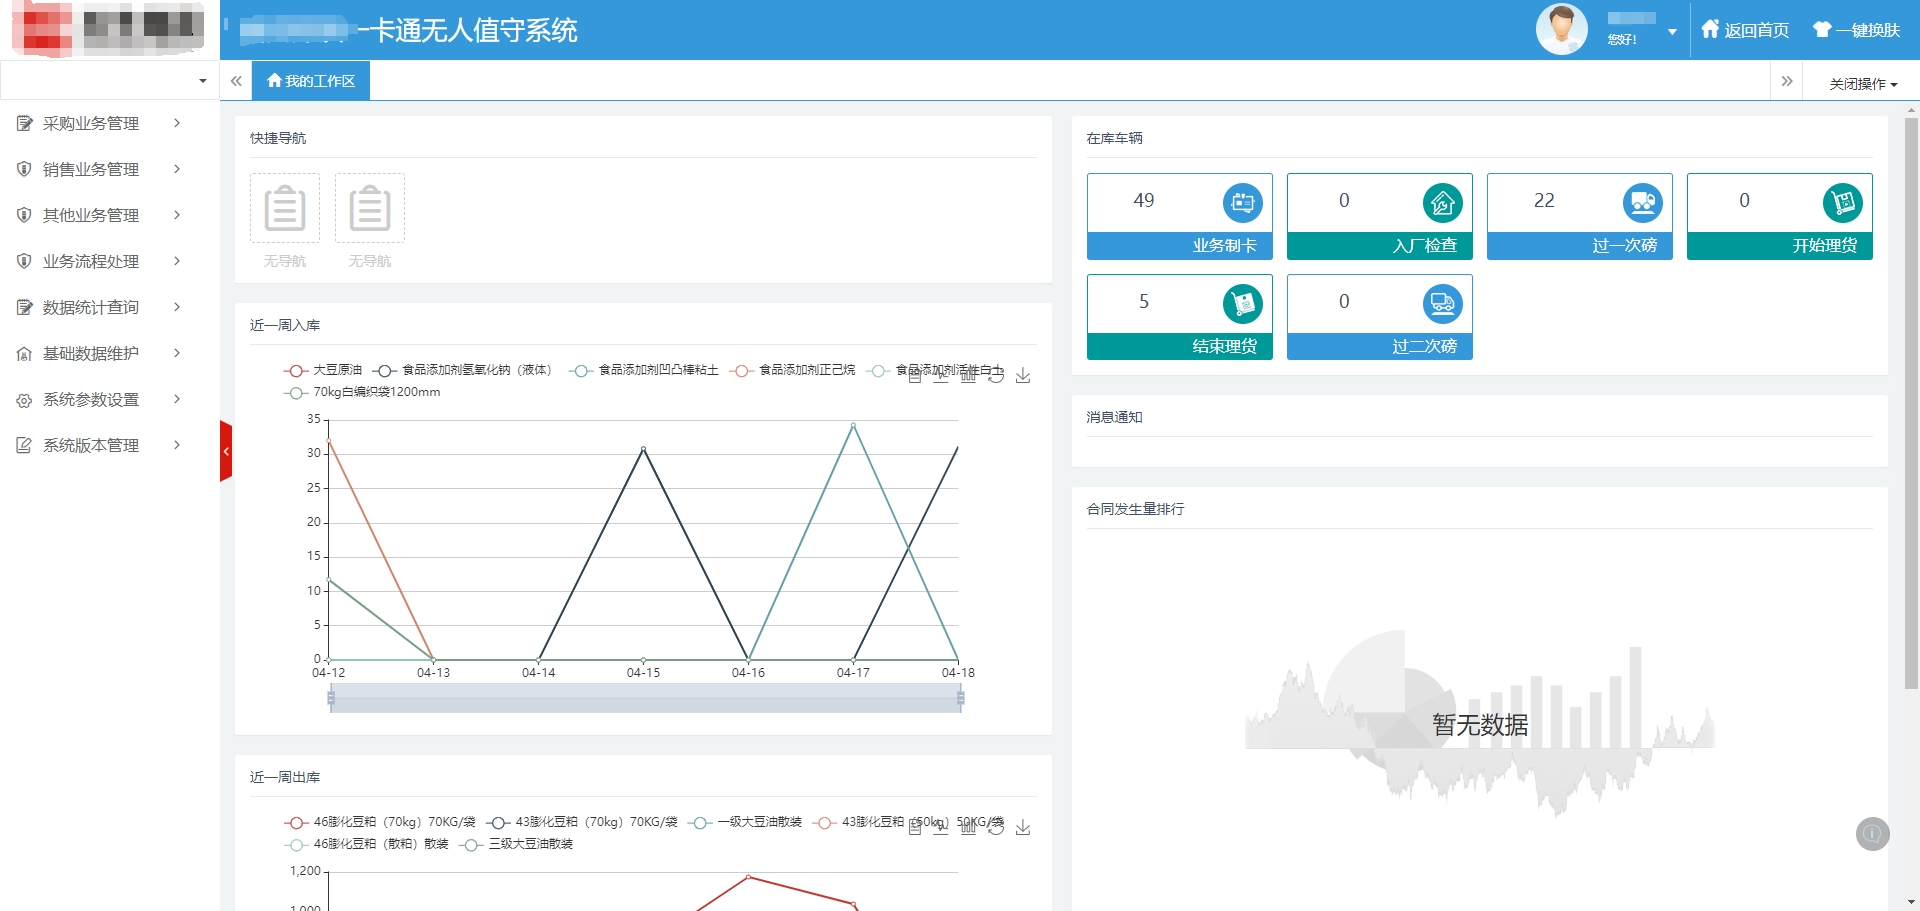Switch 近一周出库 chart to bar type

tap(968, 828)
